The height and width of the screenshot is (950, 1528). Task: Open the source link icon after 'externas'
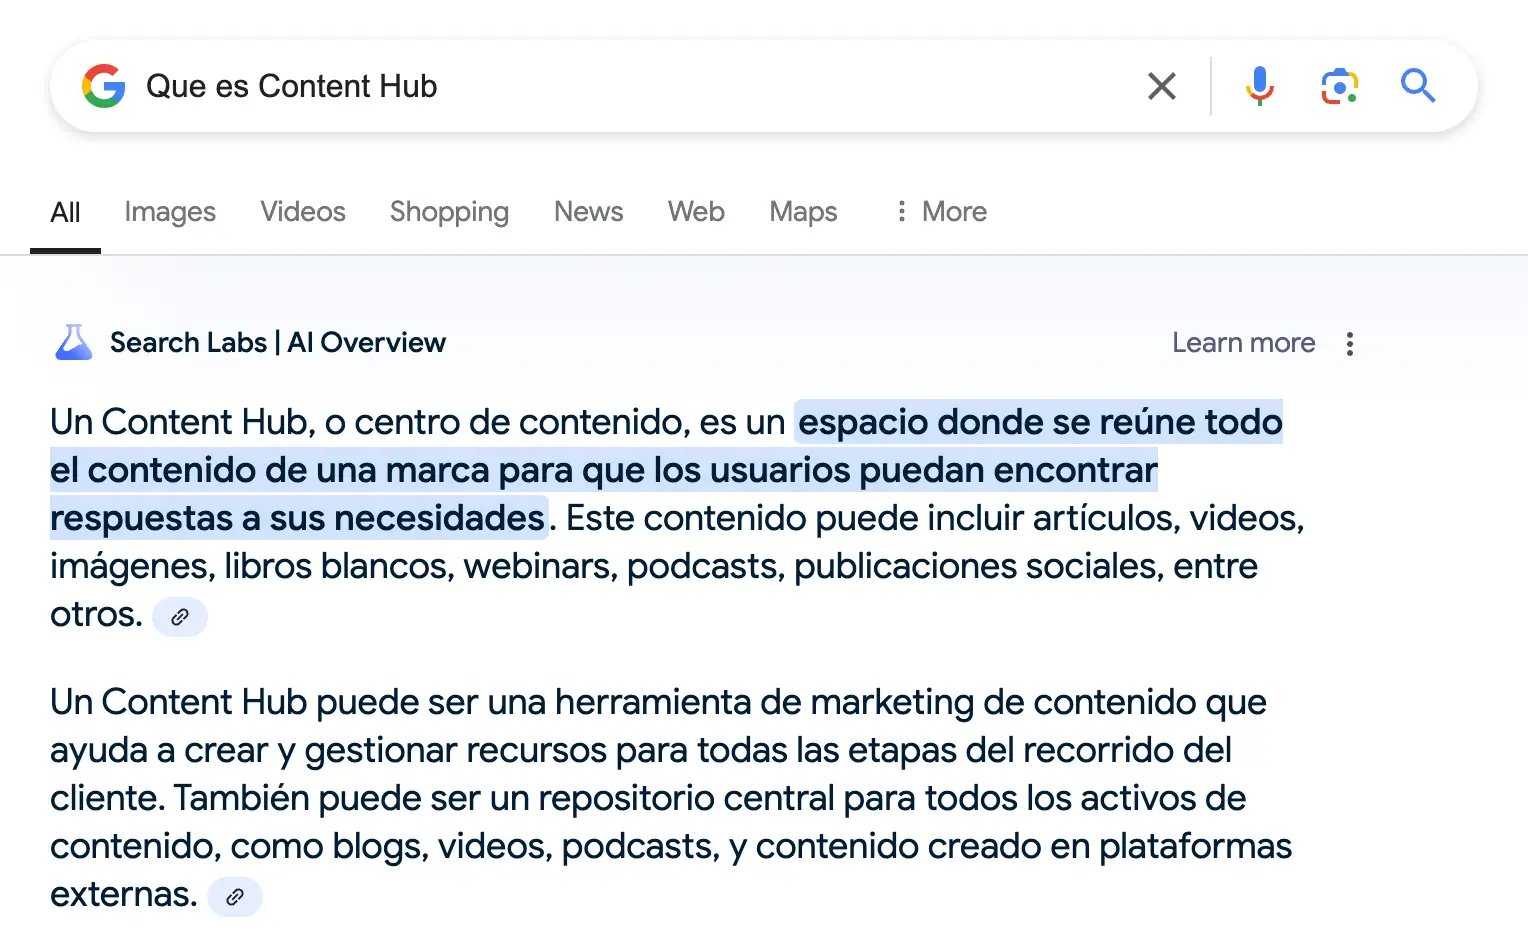(x=235, y=897)
